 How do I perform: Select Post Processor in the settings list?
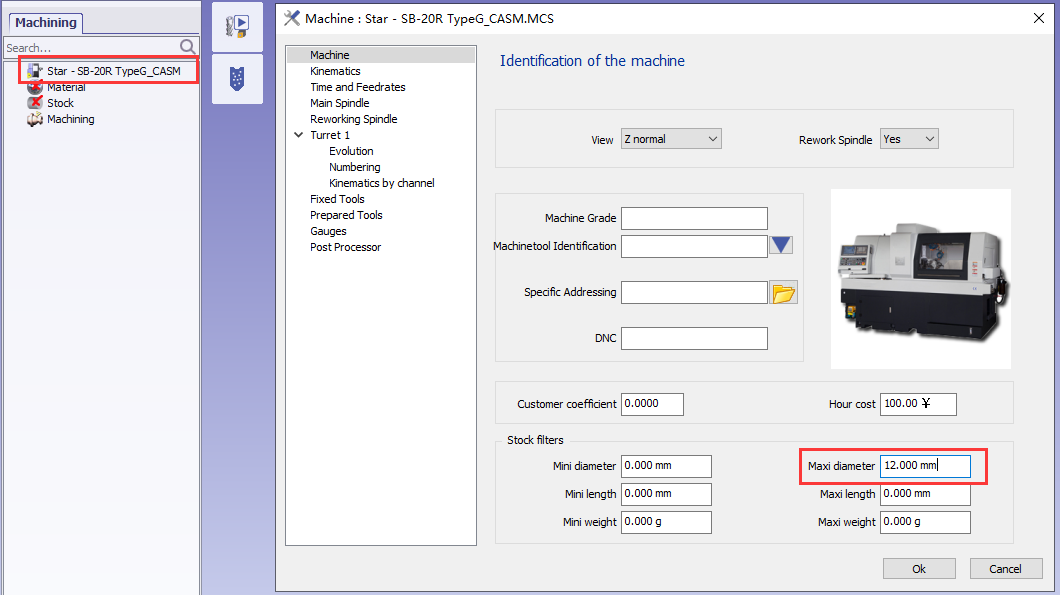345,247
